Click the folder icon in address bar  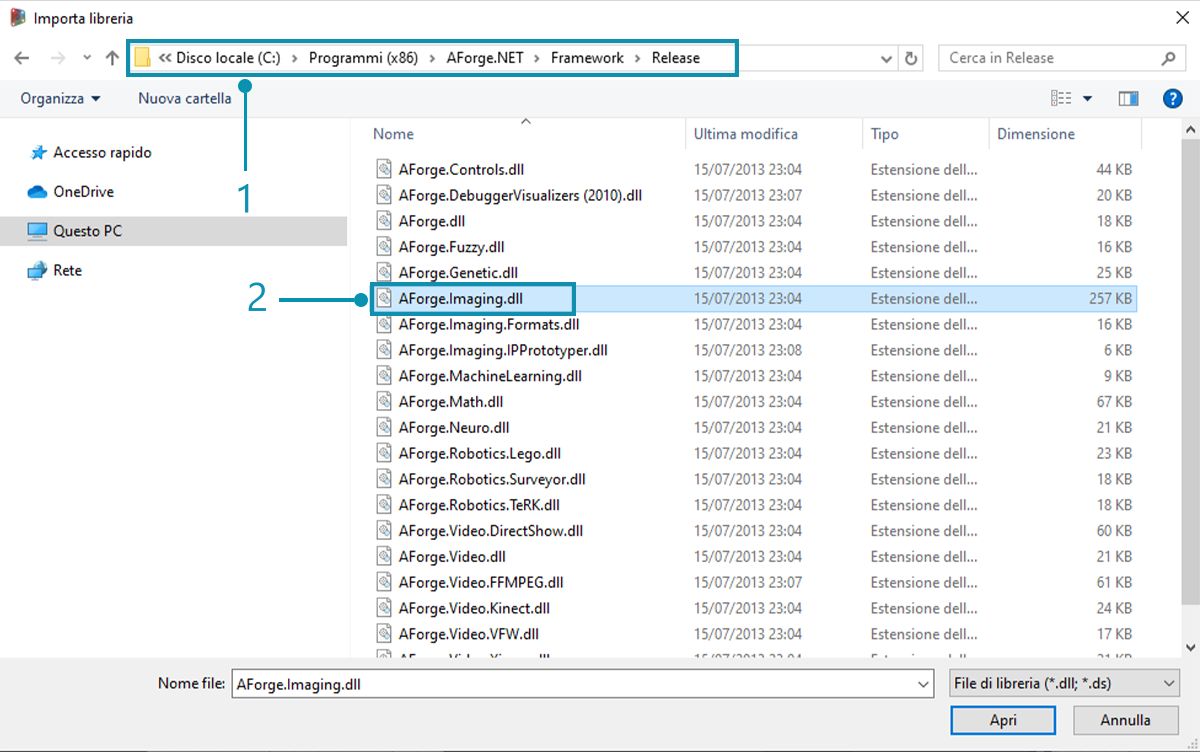point(143,58)
